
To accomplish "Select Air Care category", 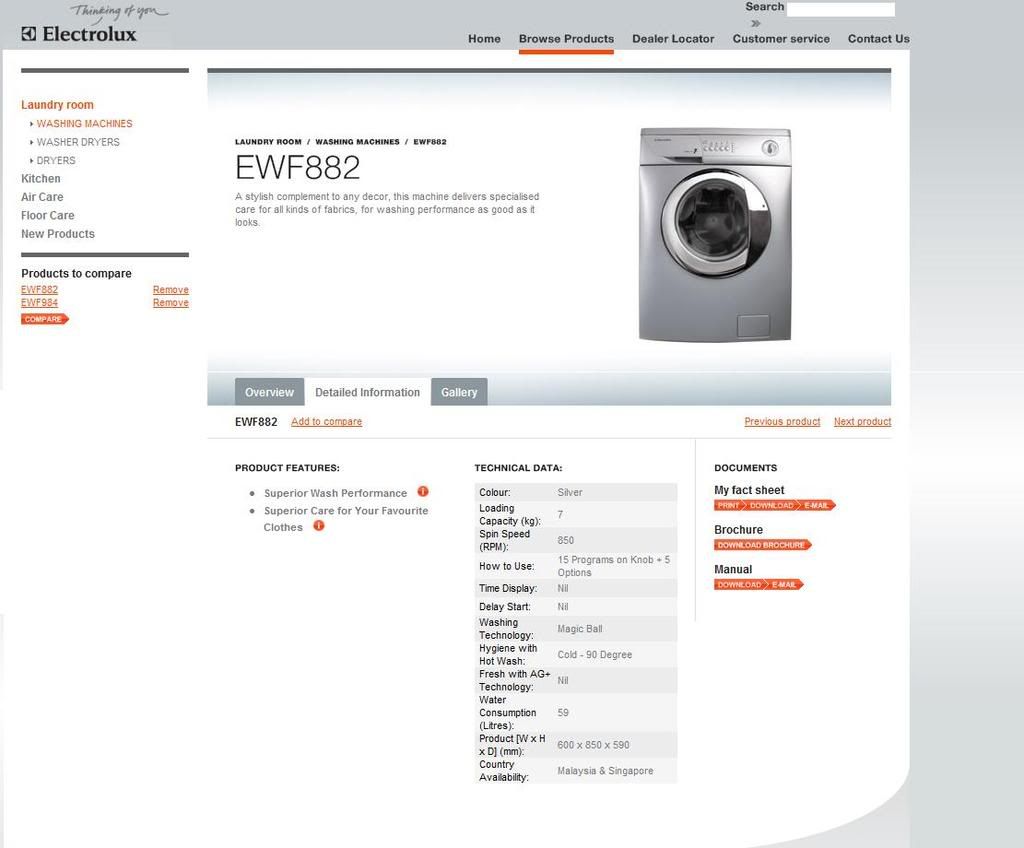I will (x=42, y=197).
